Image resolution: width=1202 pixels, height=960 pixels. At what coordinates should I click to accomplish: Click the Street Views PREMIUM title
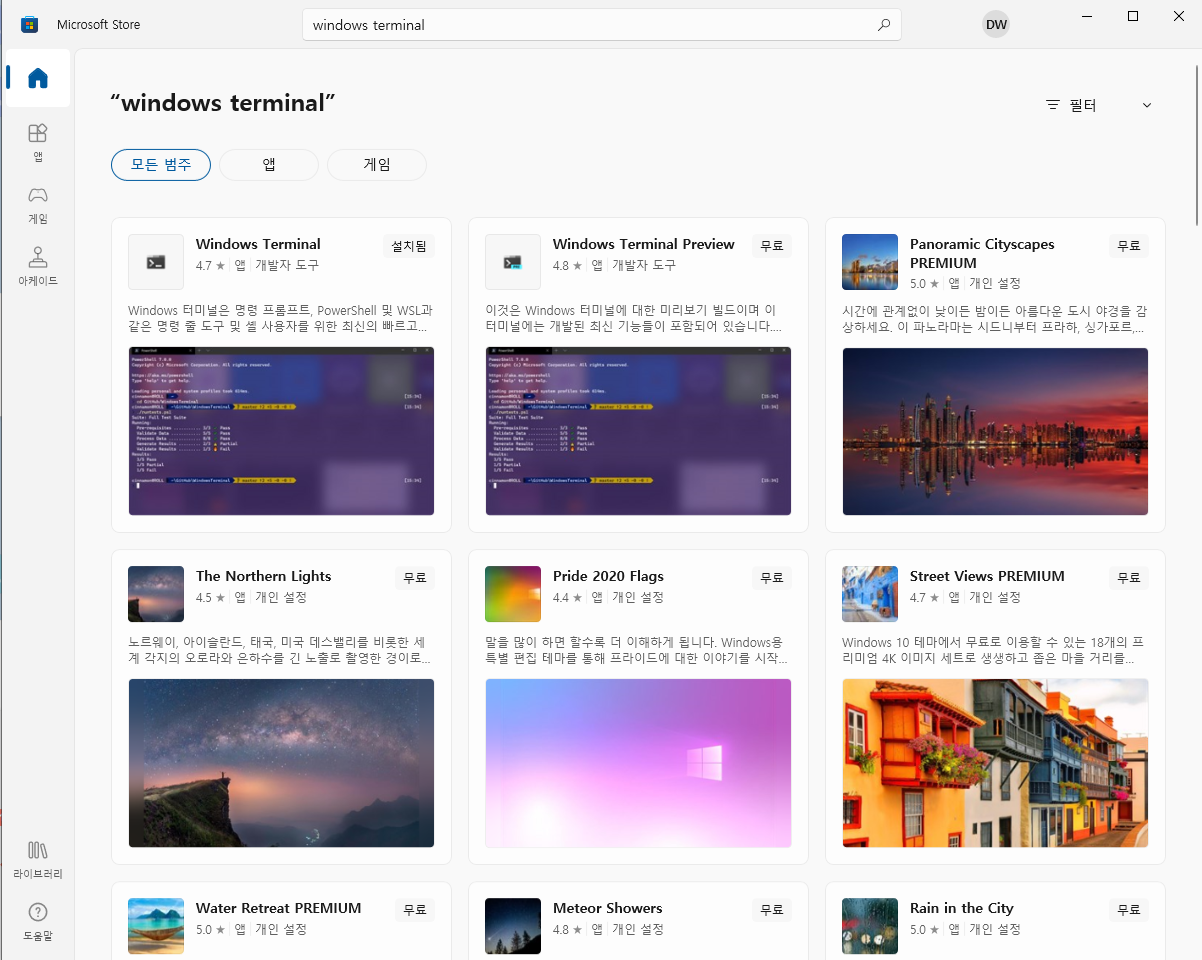[987, 576]
